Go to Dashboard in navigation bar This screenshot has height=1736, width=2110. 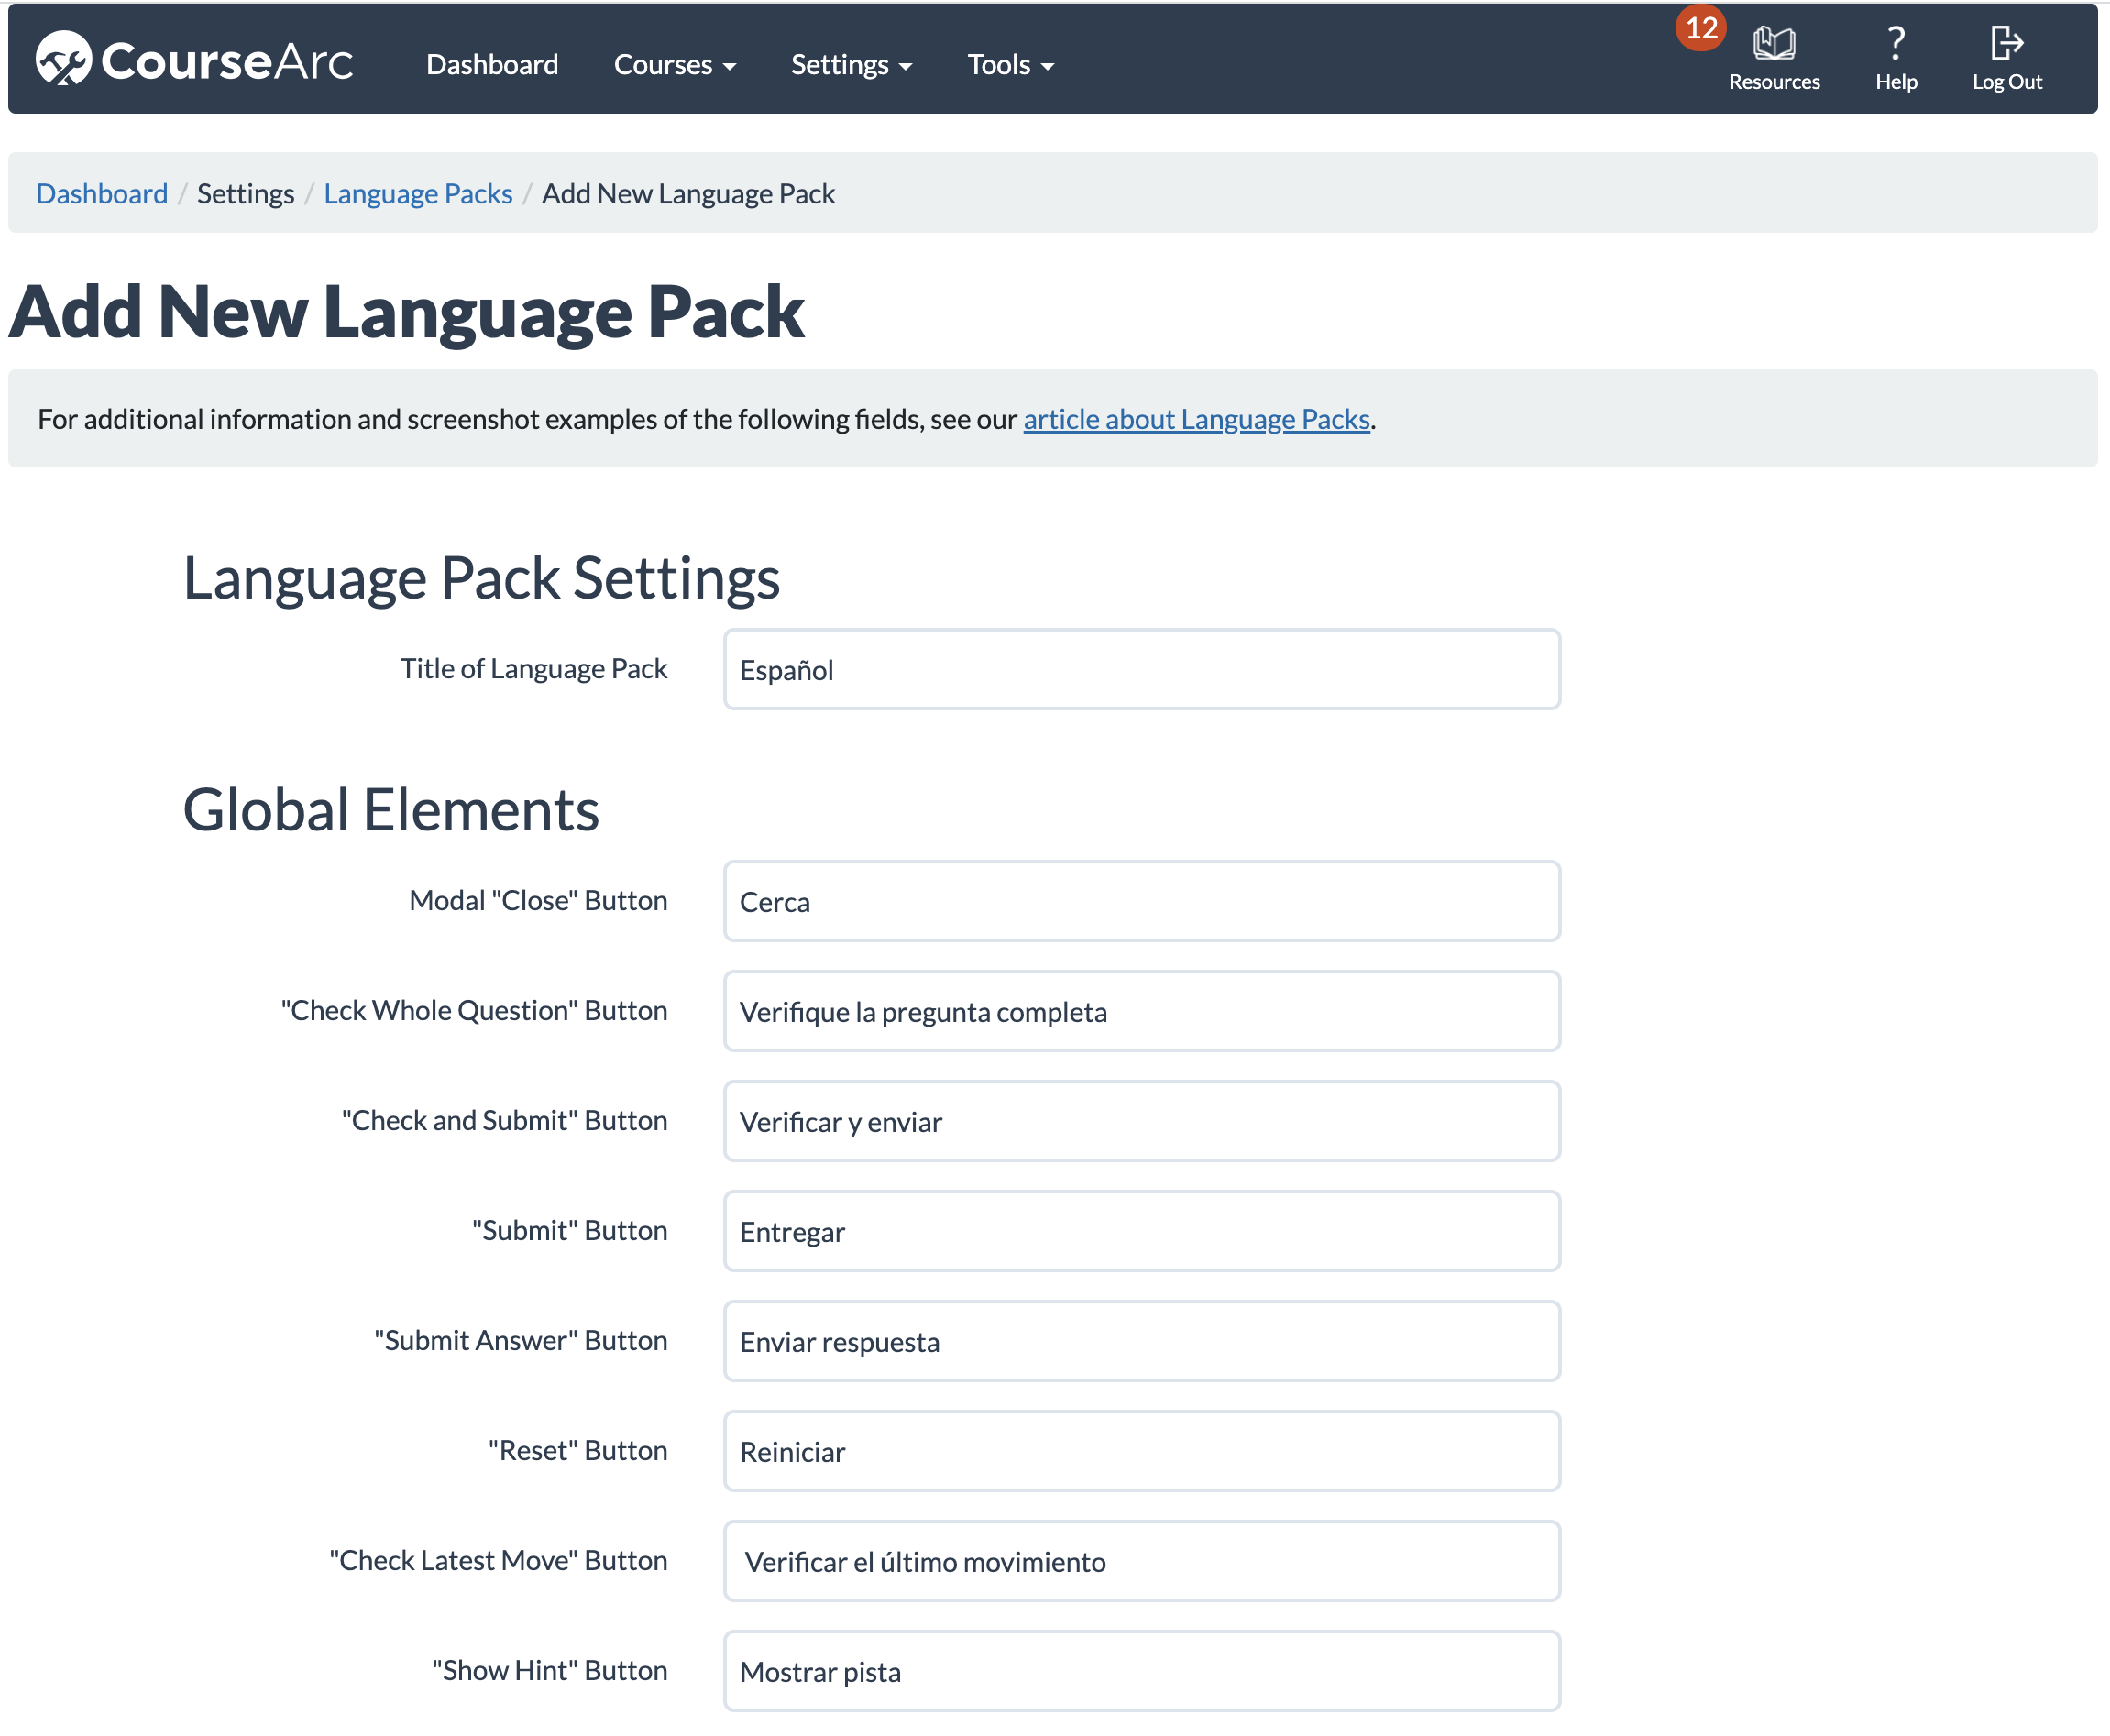(492, 65)
